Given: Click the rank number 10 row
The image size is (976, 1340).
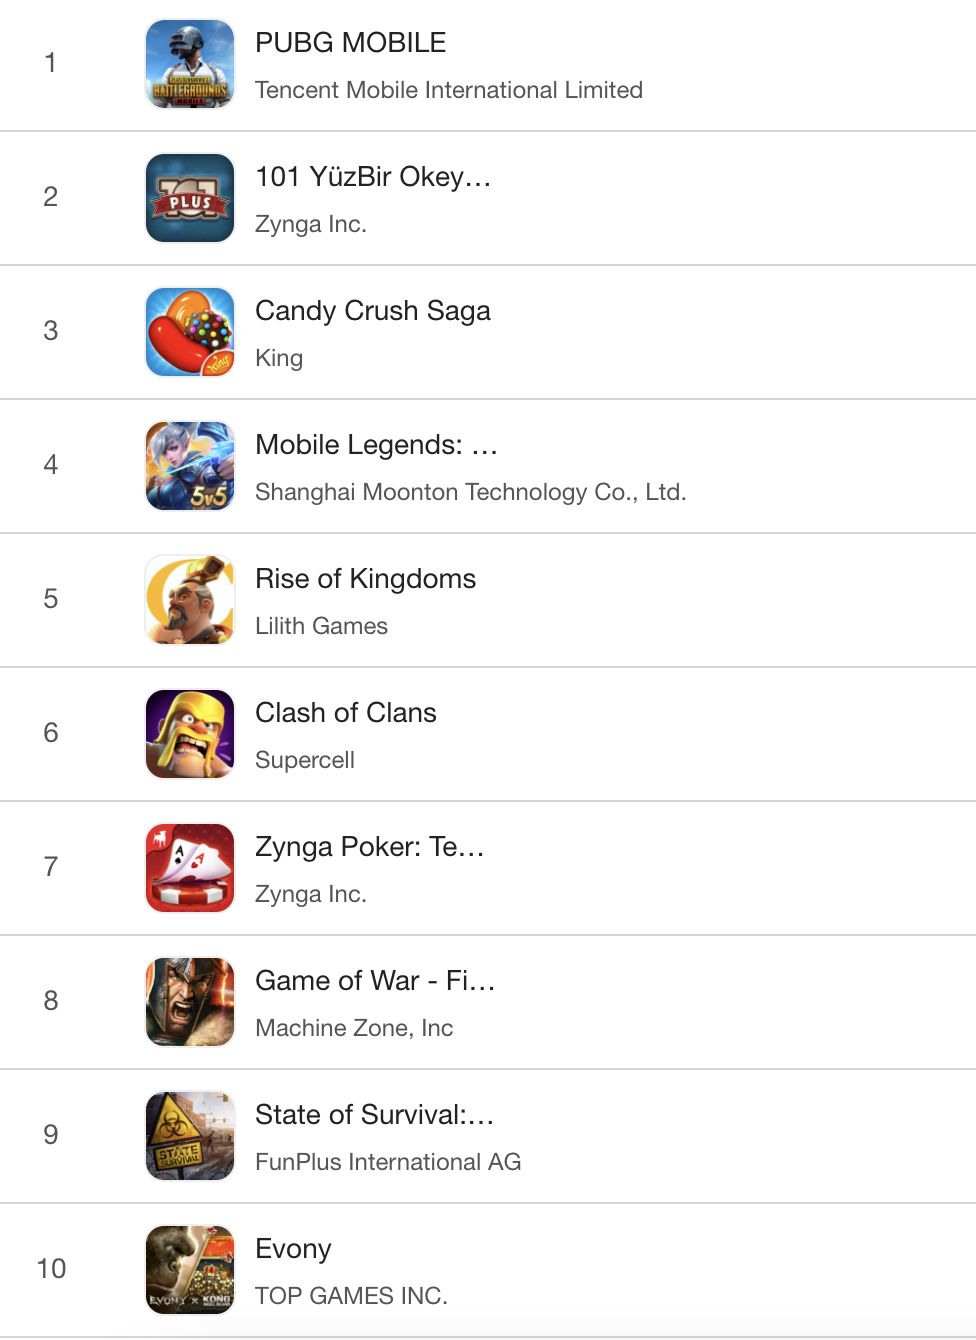Looking at the screenshot, I should pos(51,1269).
